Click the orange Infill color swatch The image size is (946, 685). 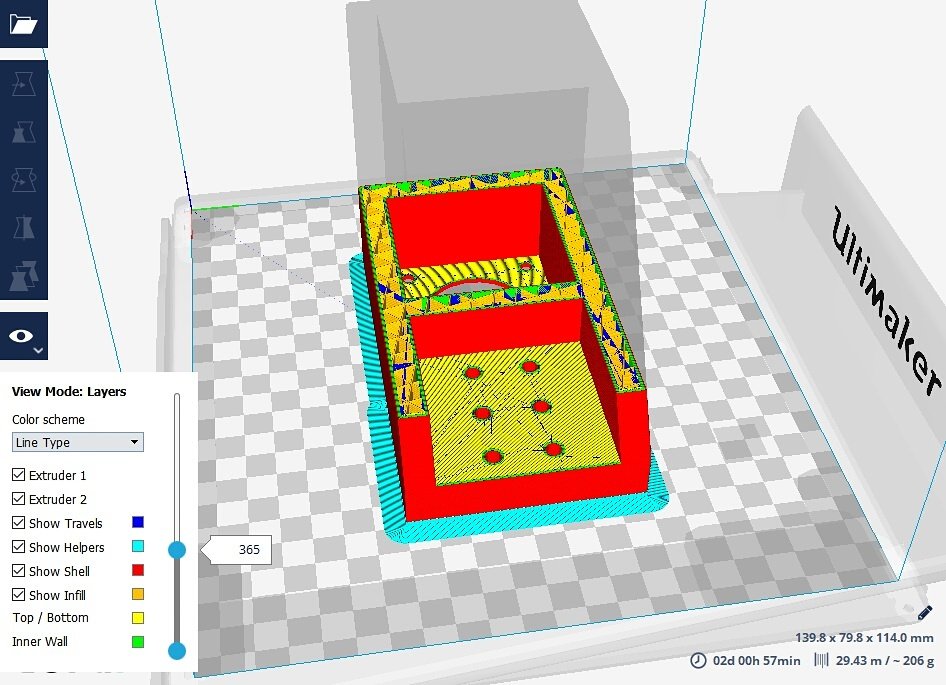point(138,594)
